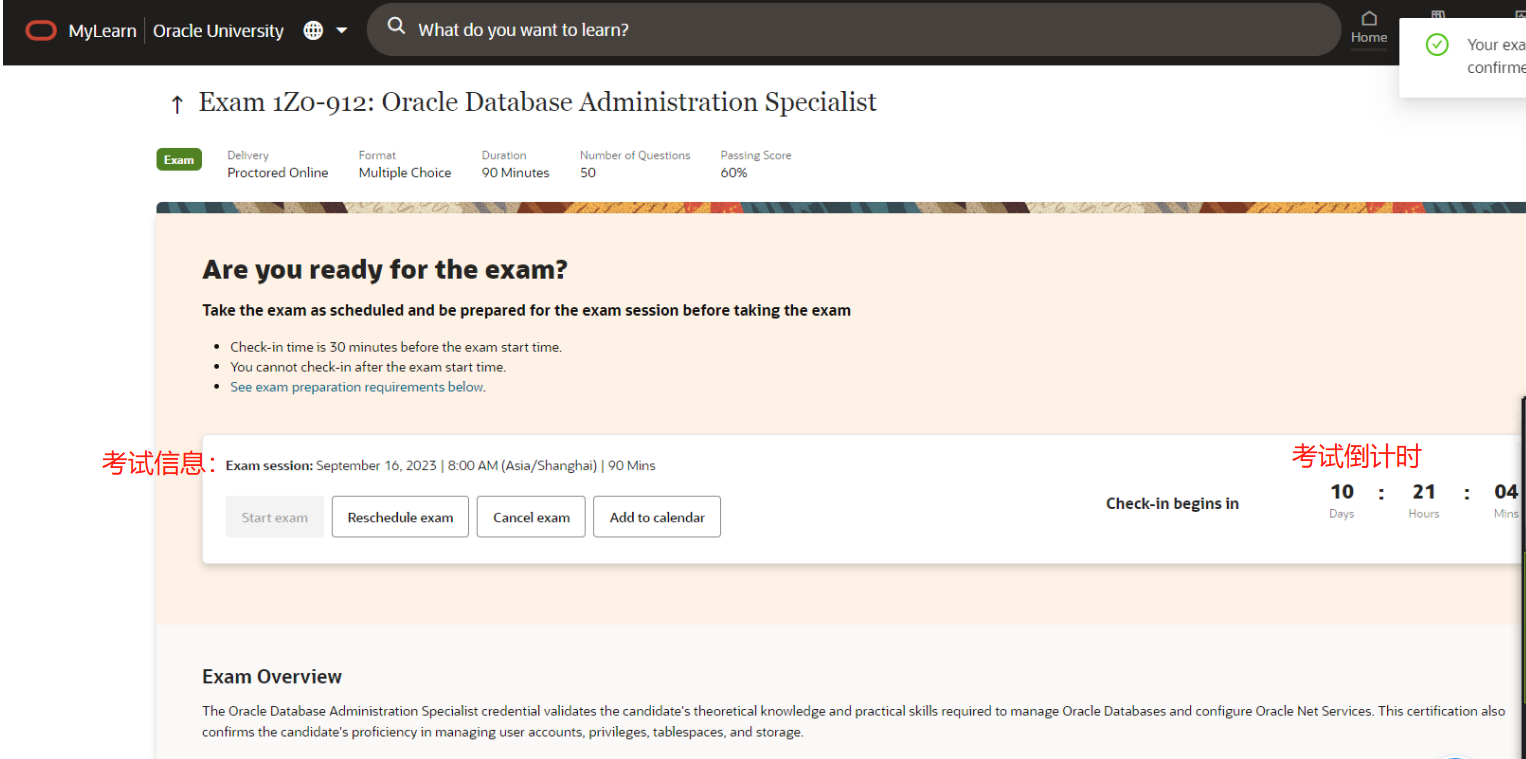Open 'See exam preparation requirements below' link
1526x759 pixels.
tap(357, 387)
